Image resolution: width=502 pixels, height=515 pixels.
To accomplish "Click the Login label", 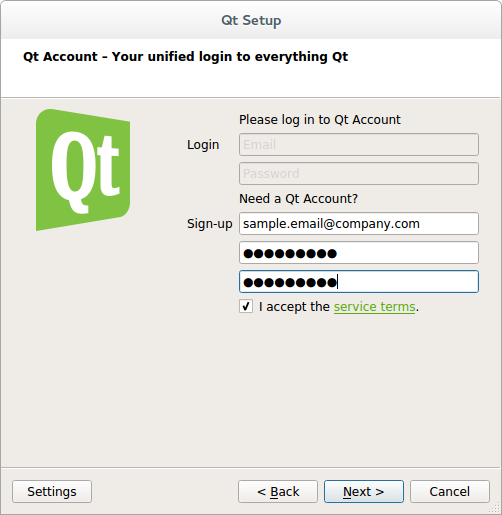I will pos(203,145).
